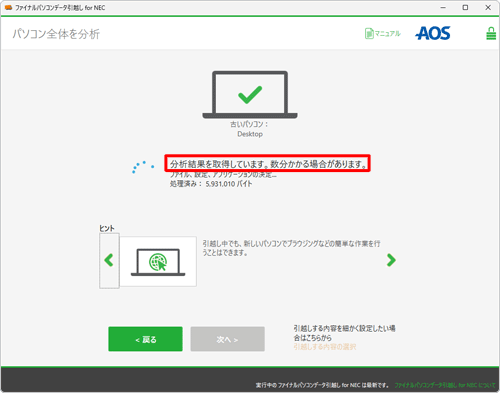Maximize the window

coord(465,7)
